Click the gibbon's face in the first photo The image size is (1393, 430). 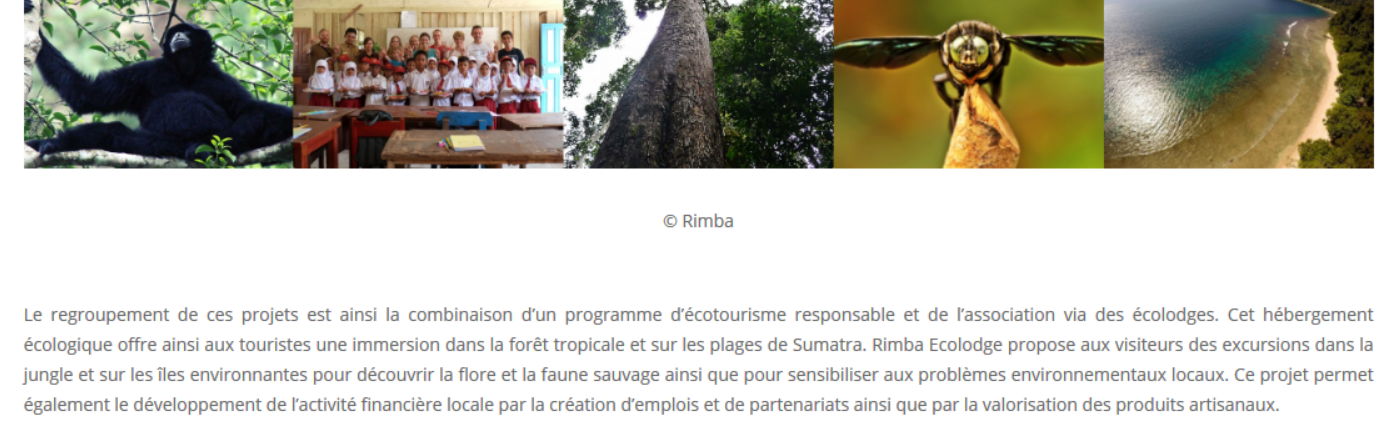click(x=178, y=42)
